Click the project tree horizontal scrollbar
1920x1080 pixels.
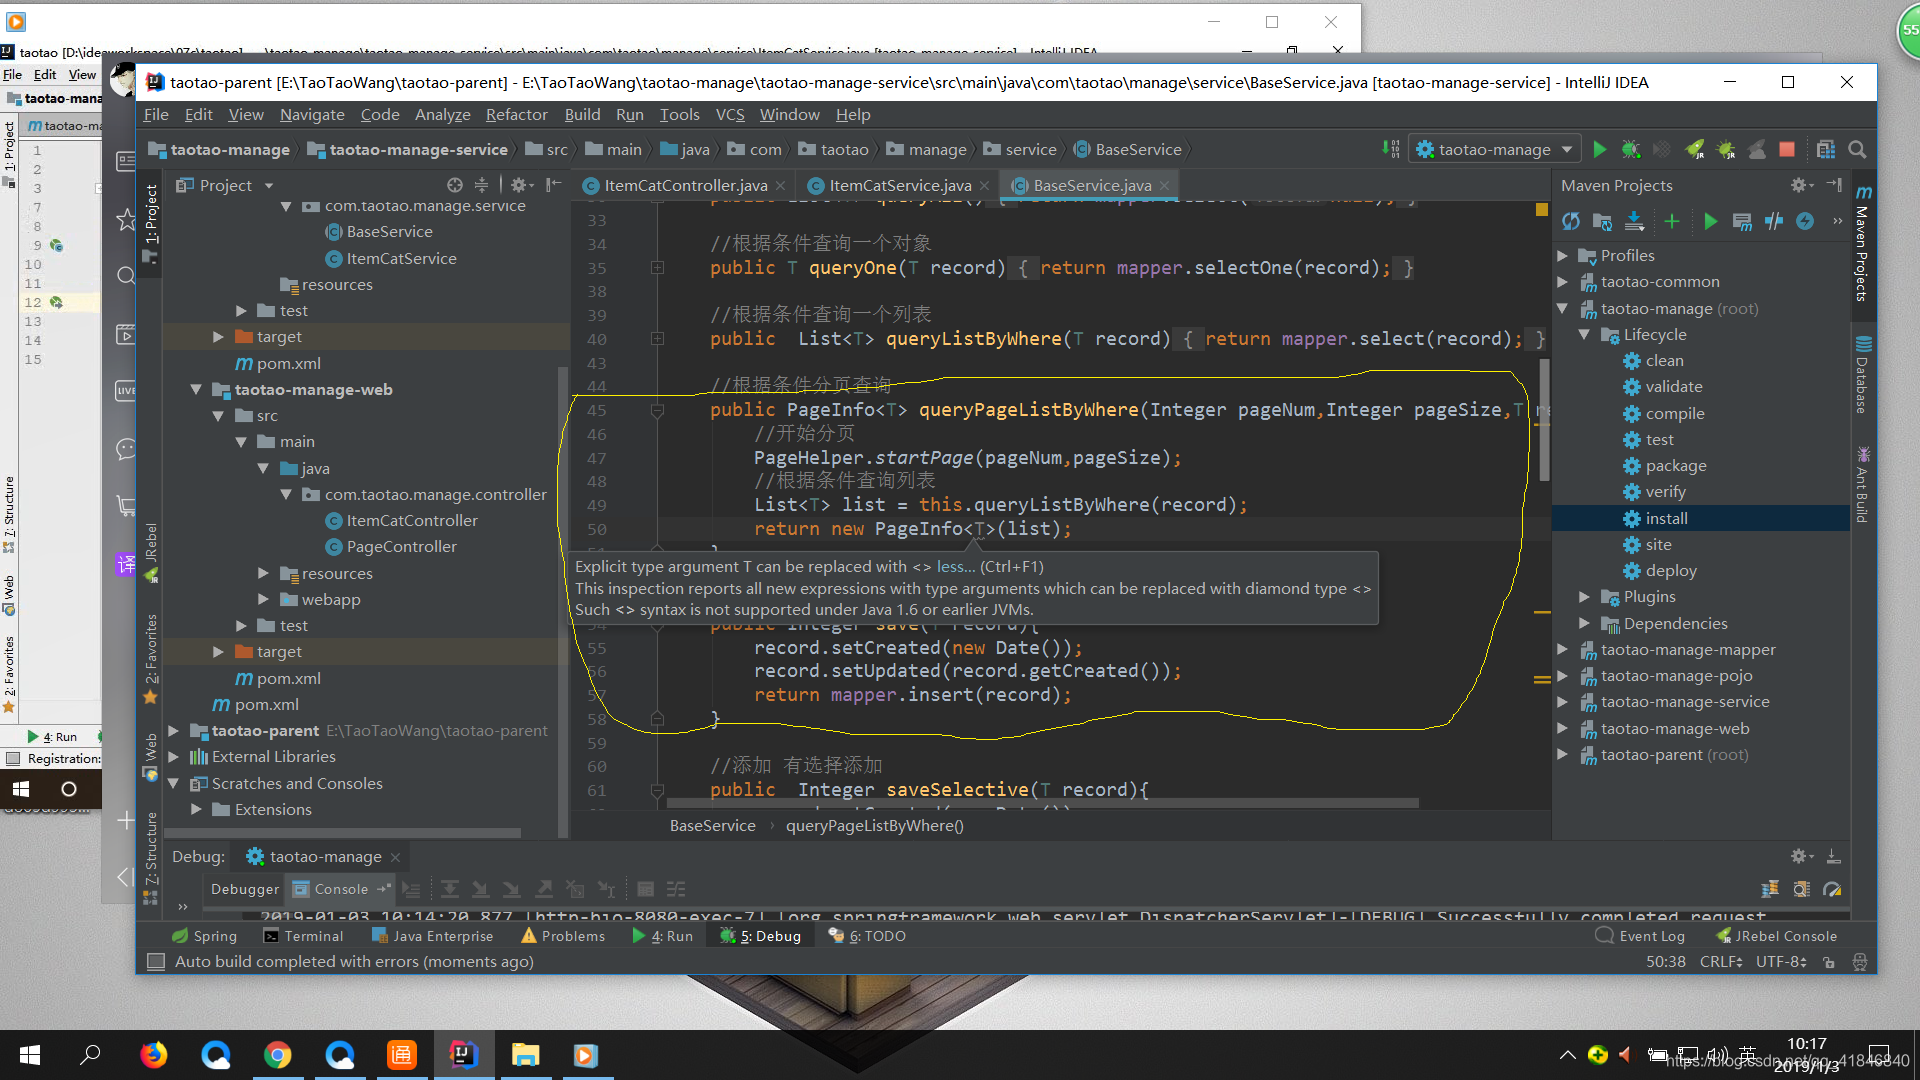[342, 832]
